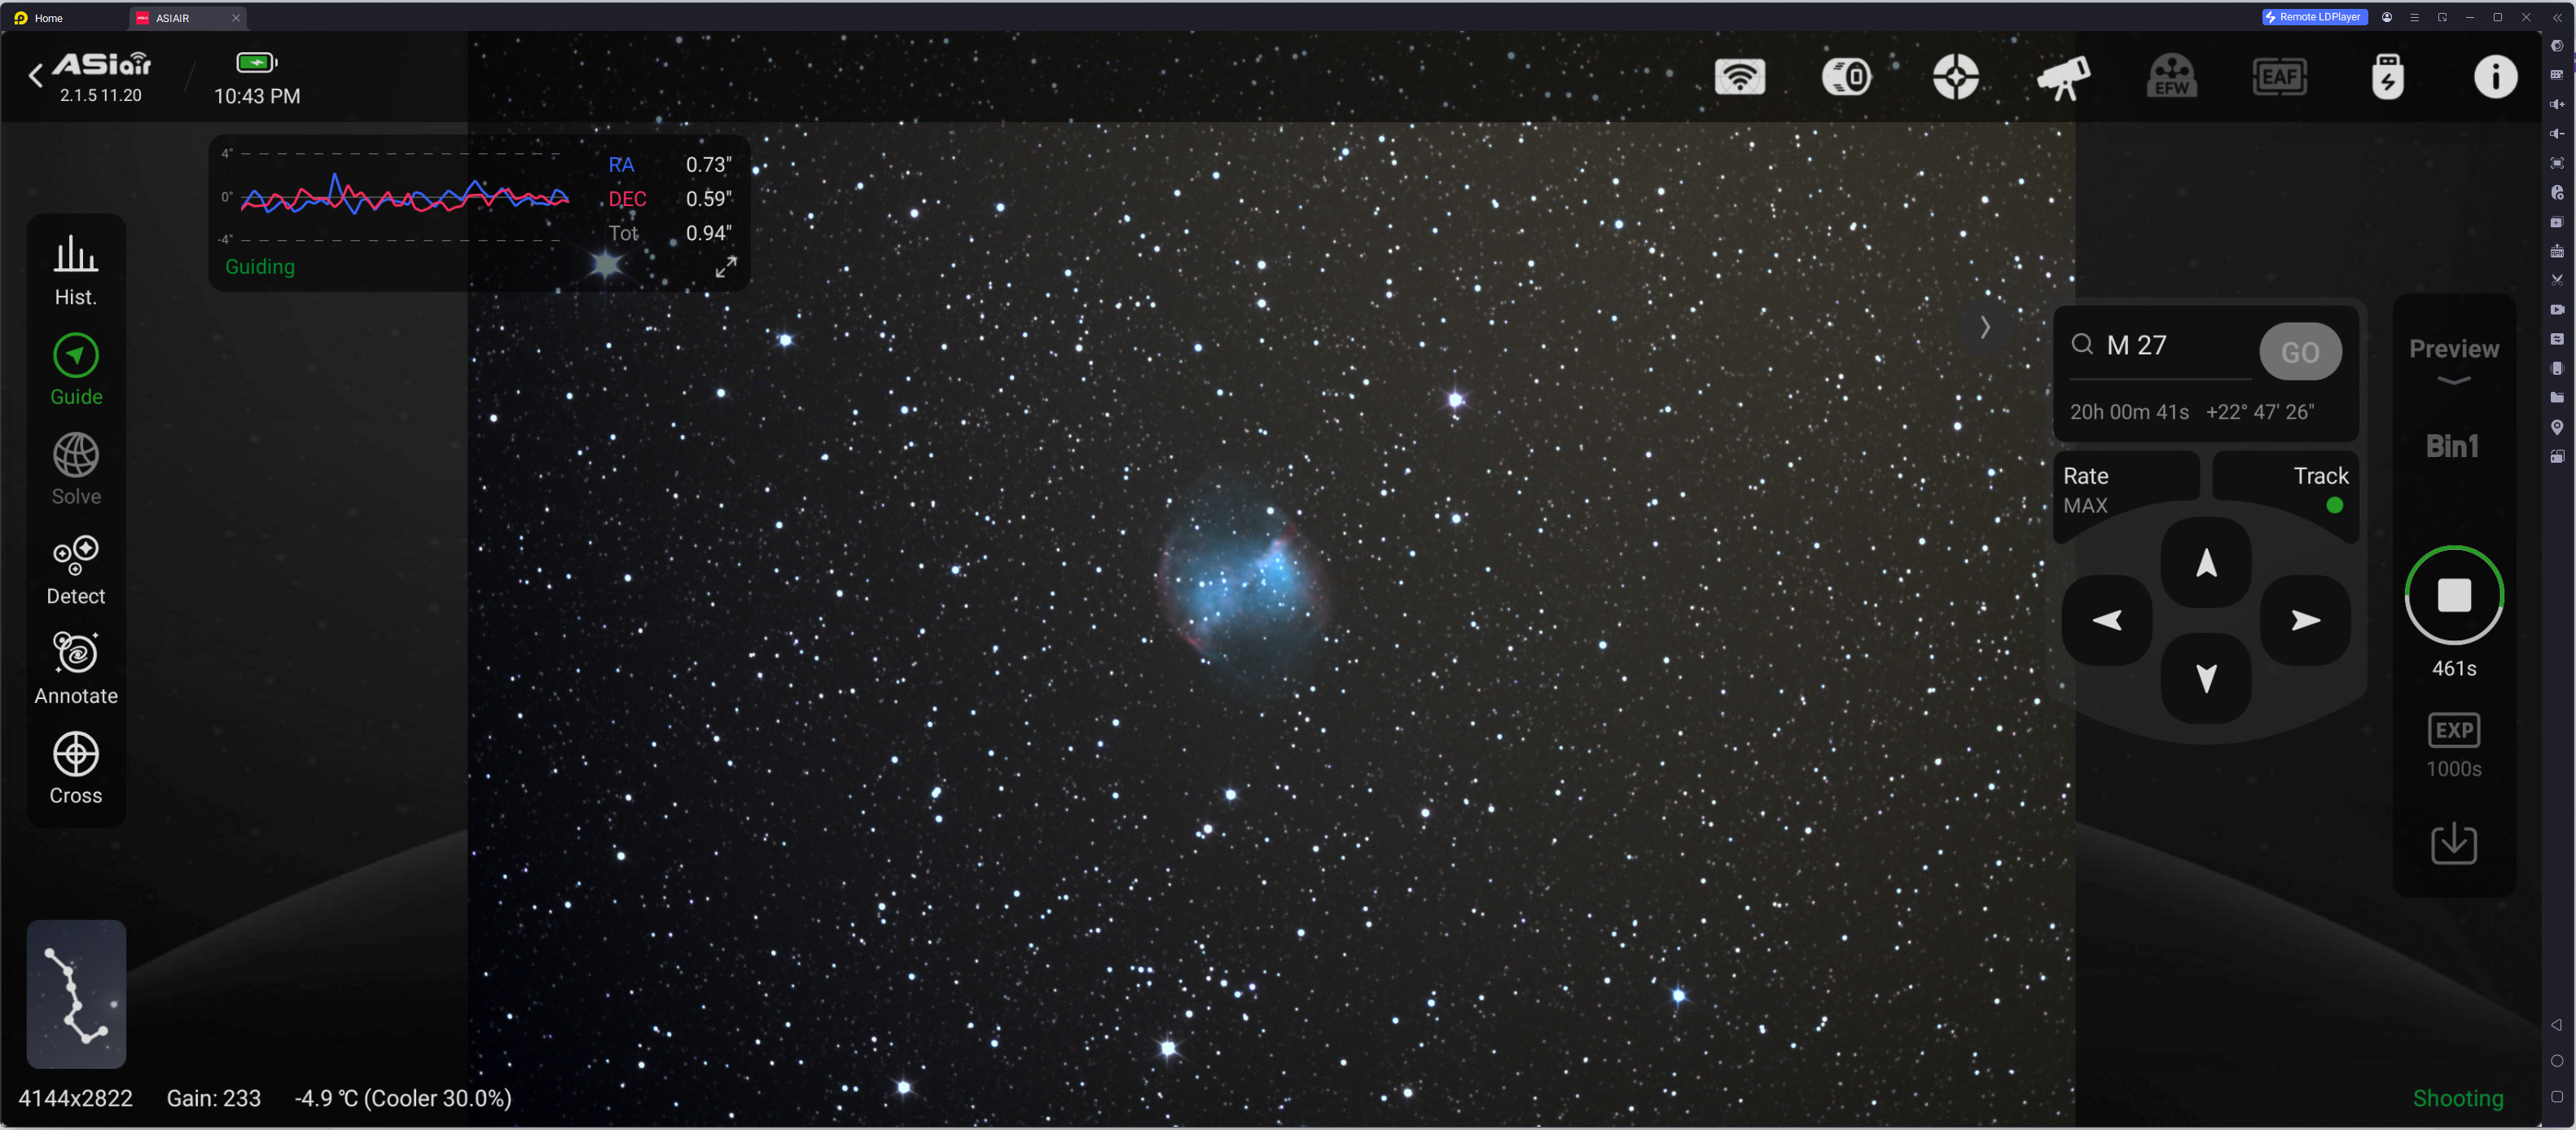Collapse the mount control panel chevron
This screenshot has height=1130, width=2576.
[1985, 327]
